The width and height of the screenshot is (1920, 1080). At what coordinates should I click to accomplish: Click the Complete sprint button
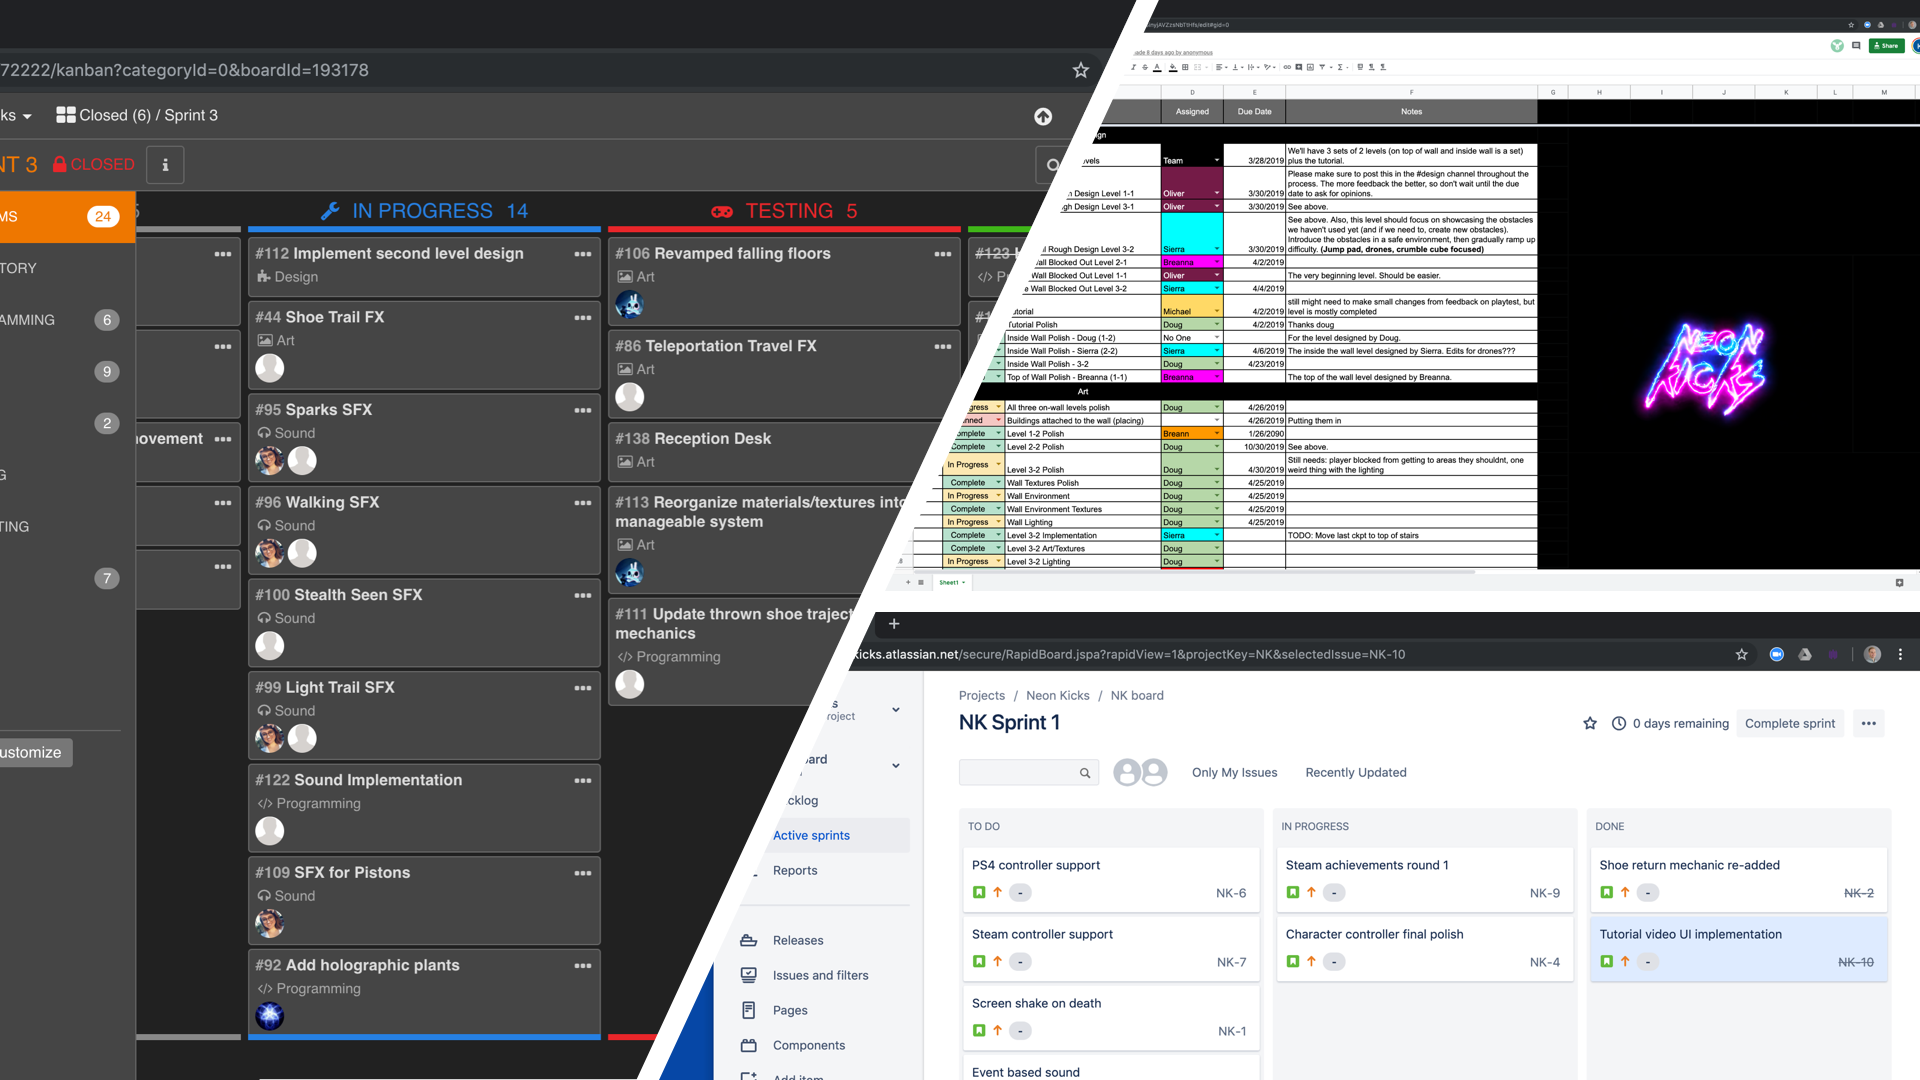point(1789,723)
